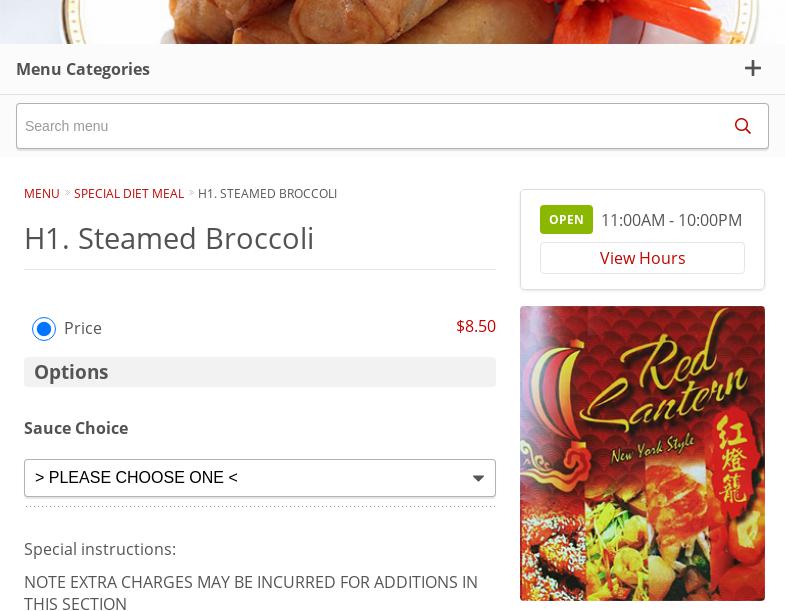Click the H1. STEAMED BROCCOLI breadcrumb text

(x=267, y=193)
